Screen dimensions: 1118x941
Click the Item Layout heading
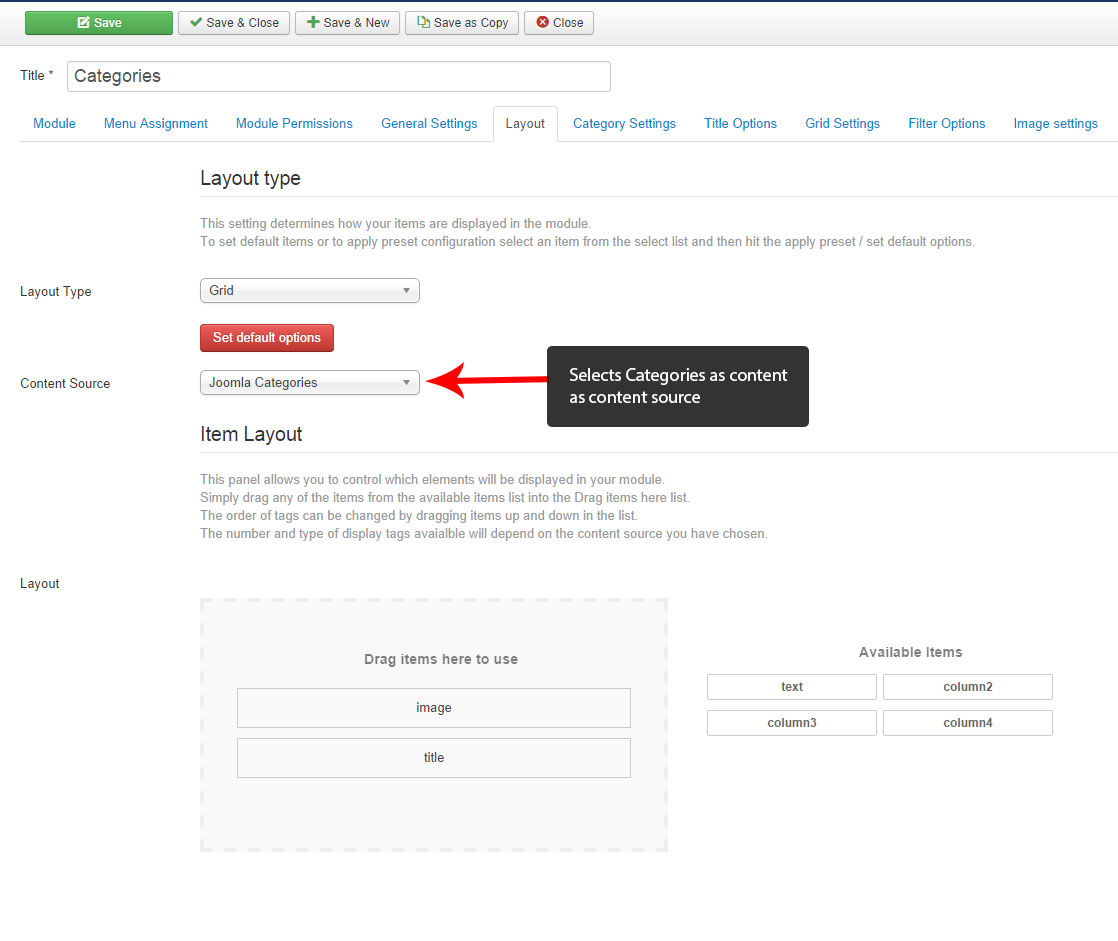(251, 434)
